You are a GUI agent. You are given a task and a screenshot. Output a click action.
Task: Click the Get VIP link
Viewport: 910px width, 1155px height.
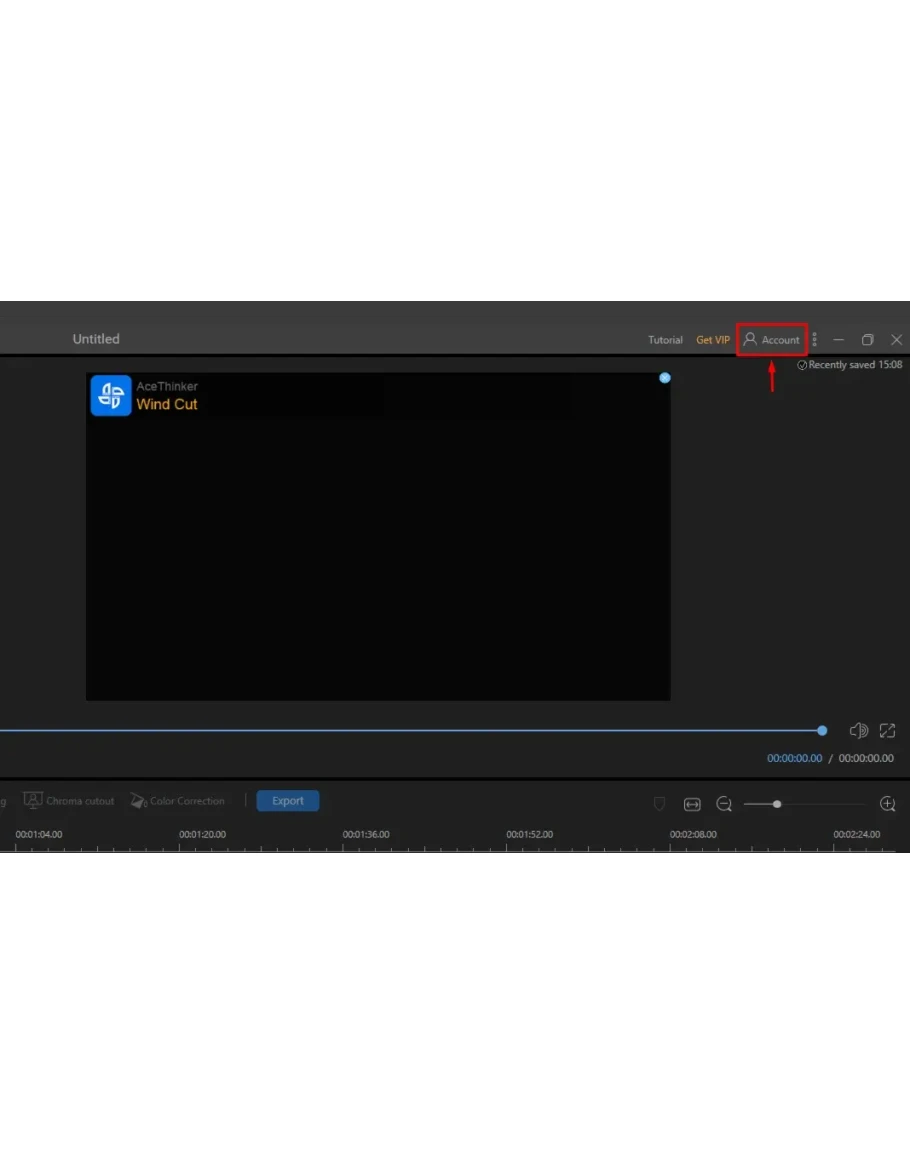click(x=713, y=340)
